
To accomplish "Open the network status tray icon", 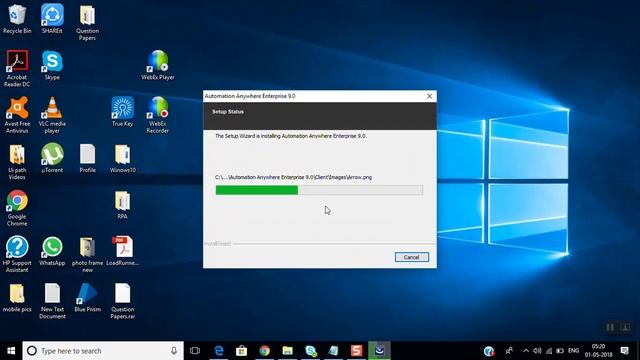I will (x=549, y=351).
